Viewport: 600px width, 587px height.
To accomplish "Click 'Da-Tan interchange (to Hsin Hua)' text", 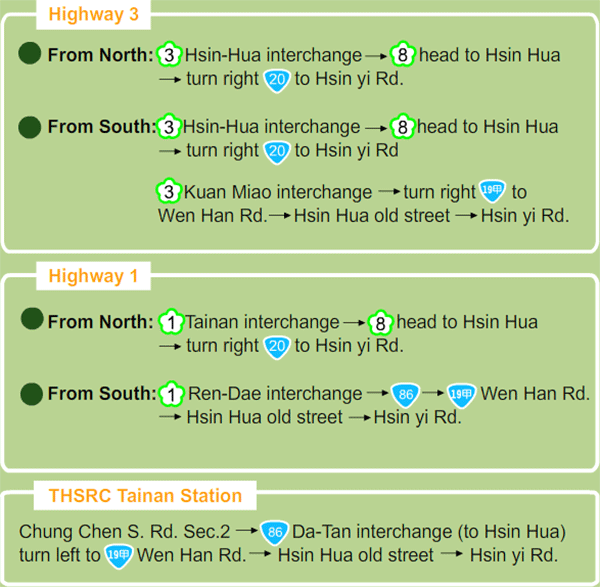I will point(429,532).
